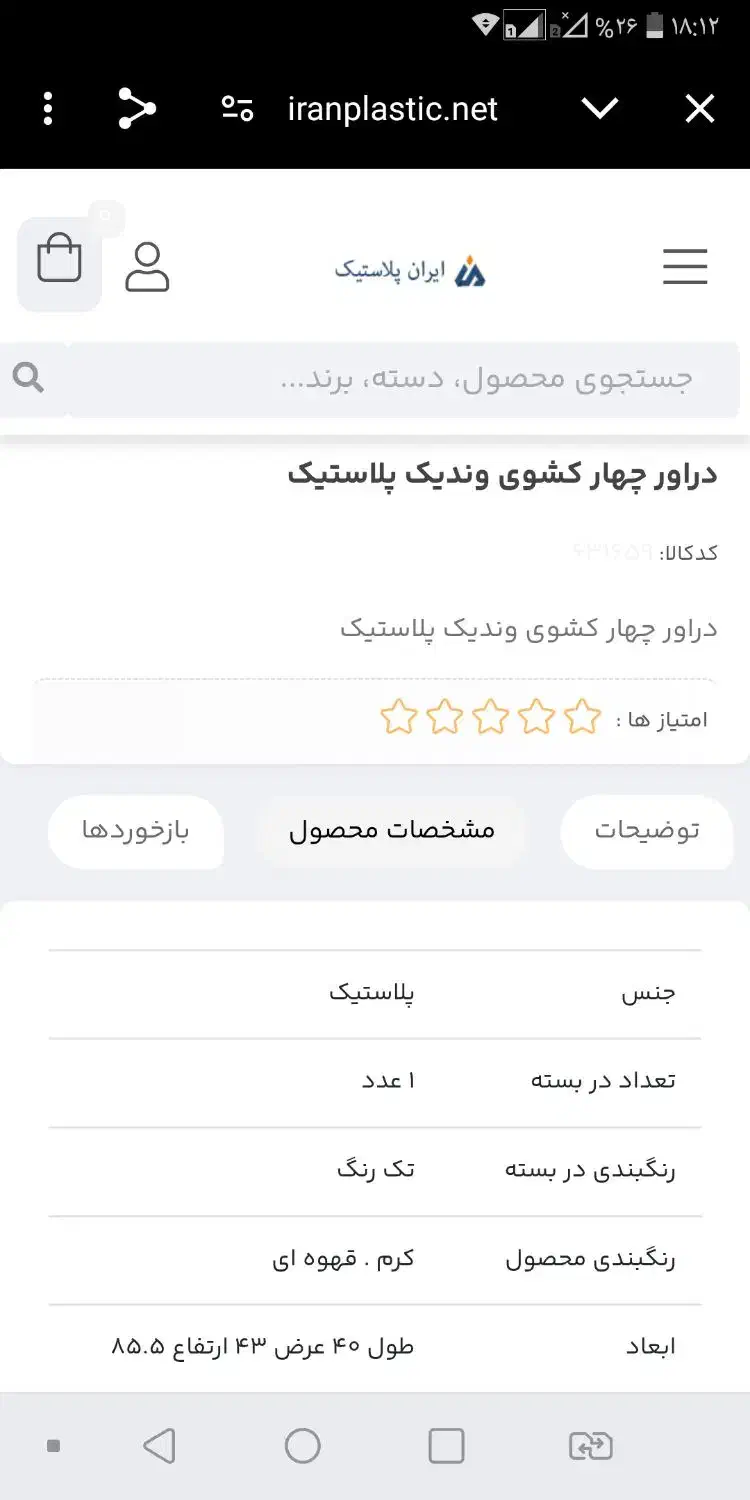Screen dimensions: 750x1500
Task: Tap the ایران پلاستیک site logo
Action: pos(410,268)
